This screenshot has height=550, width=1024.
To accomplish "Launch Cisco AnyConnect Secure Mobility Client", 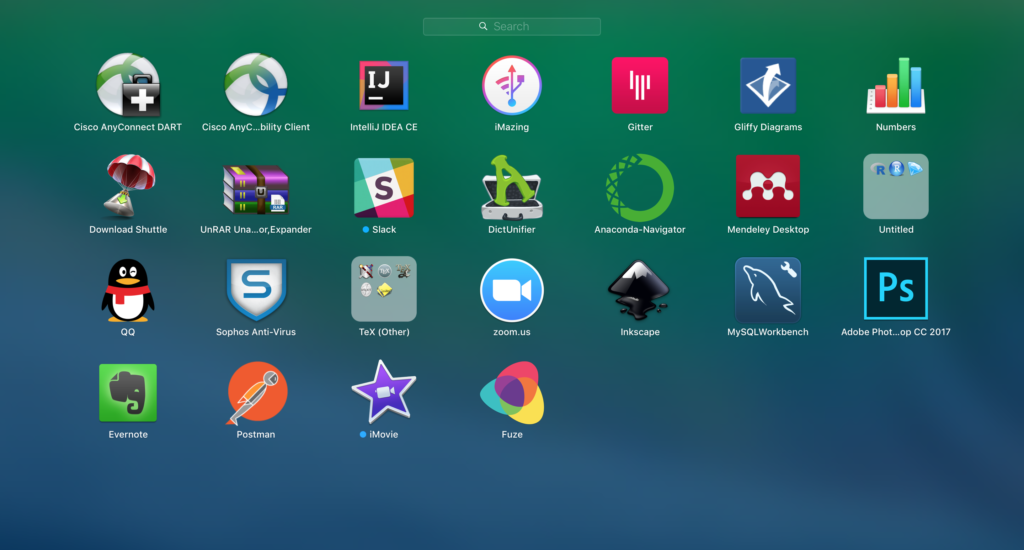I will [256, 86].
